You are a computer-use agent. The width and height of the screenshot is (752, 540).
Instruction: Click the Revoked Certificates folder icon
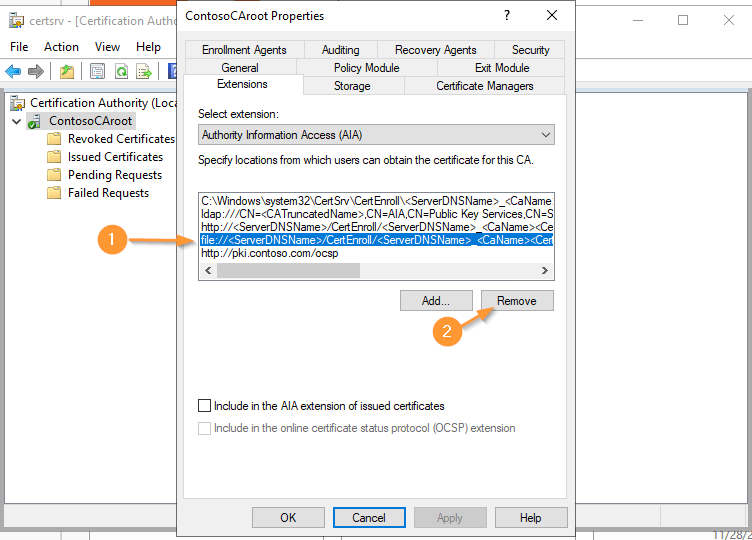tap(54, 139)
